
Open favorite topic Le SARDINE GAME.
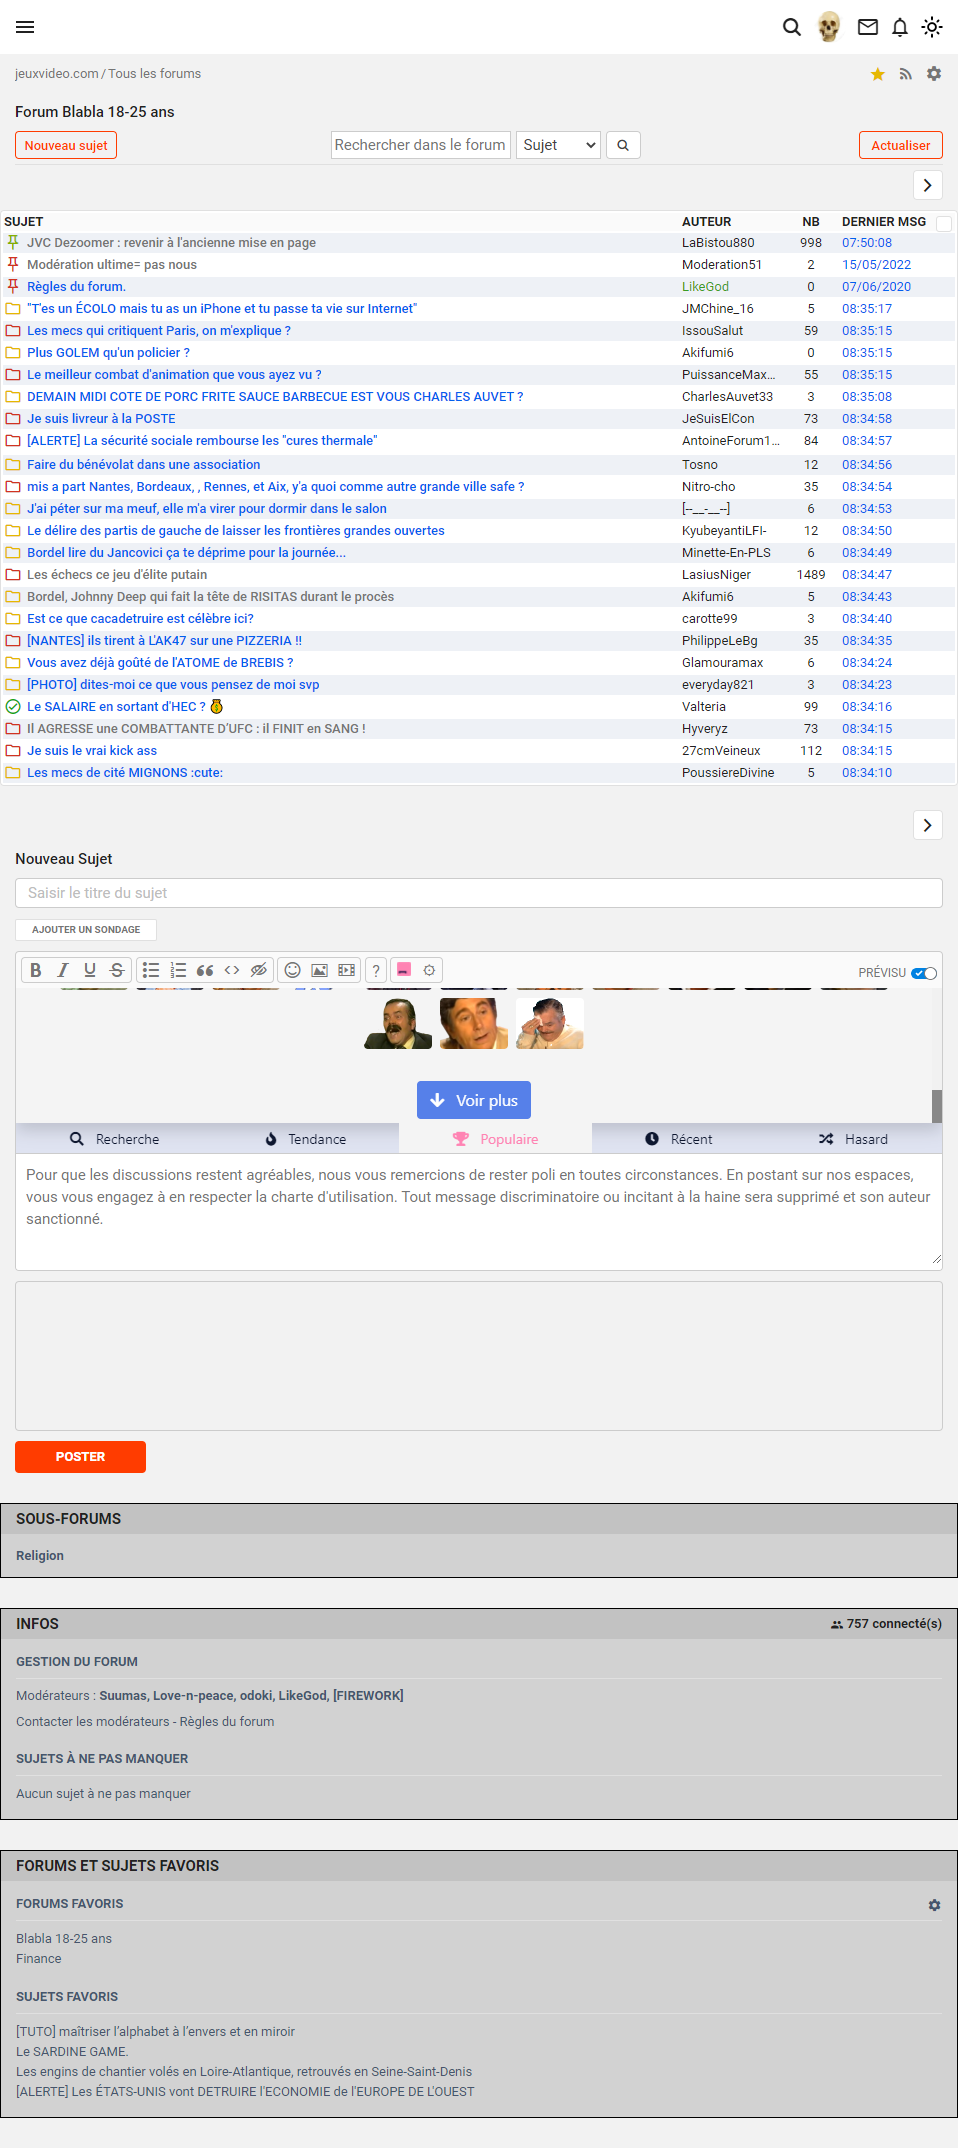click(x=72, y=2052)
